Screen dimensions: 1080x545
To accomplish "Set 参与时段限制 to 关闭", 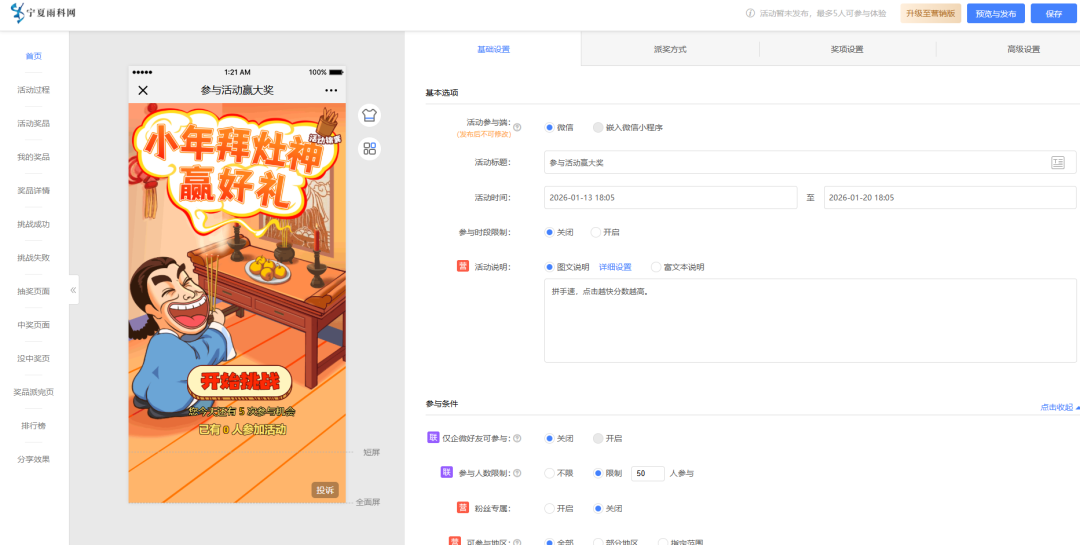I will (x=549, y=232).
